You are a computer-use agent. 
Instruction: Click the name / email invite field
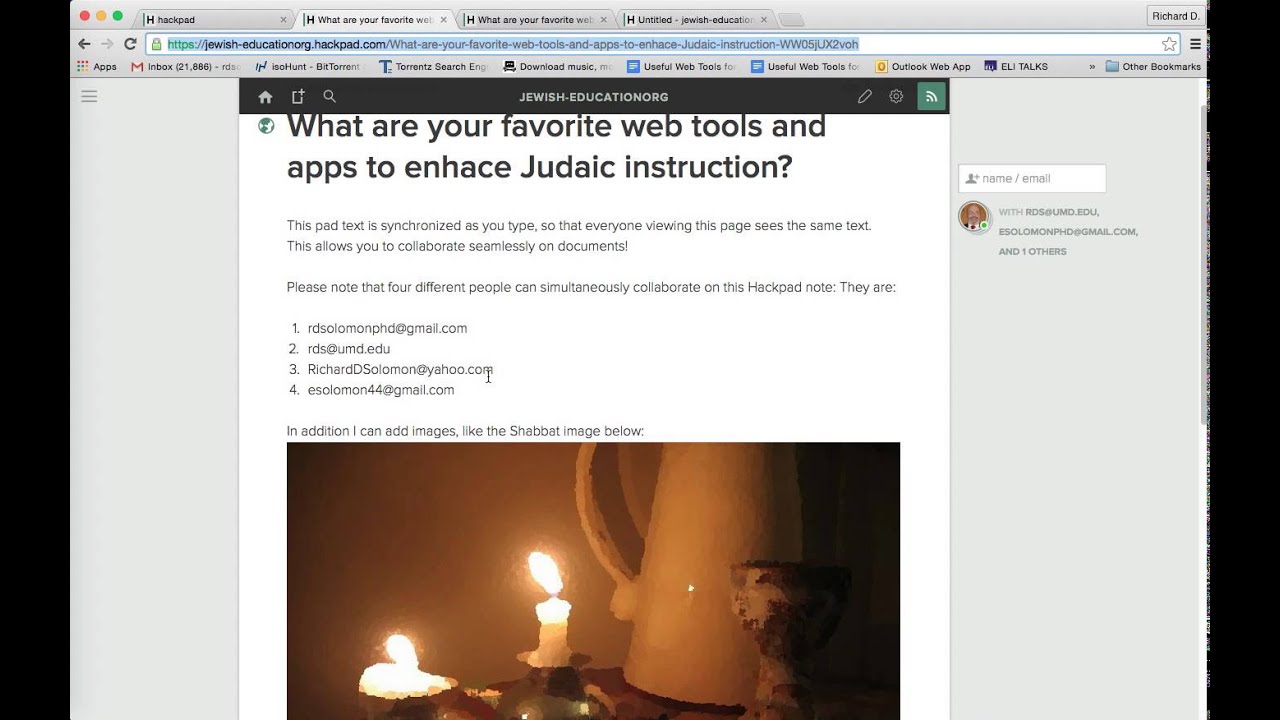(1032, 178)
